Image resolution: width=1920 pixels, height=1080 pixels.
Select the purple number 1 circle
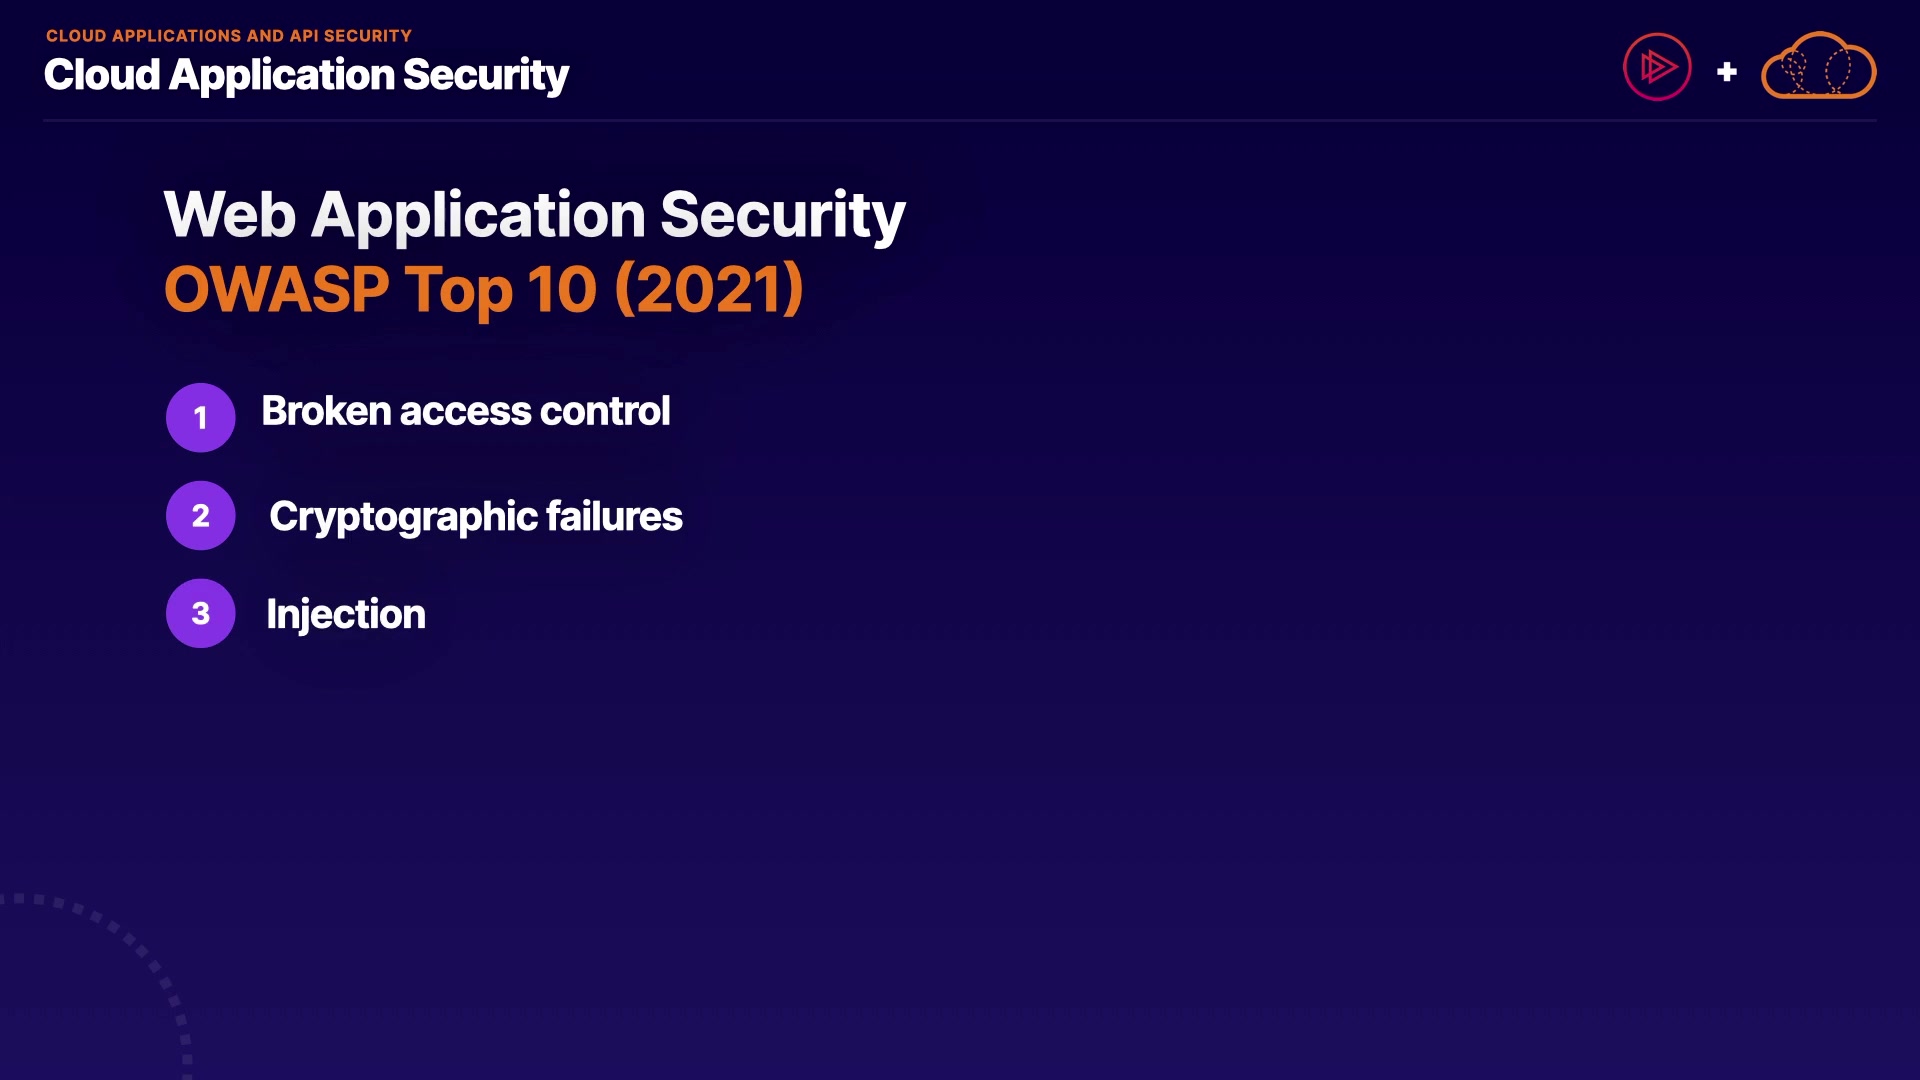click(x=201, y=417)
